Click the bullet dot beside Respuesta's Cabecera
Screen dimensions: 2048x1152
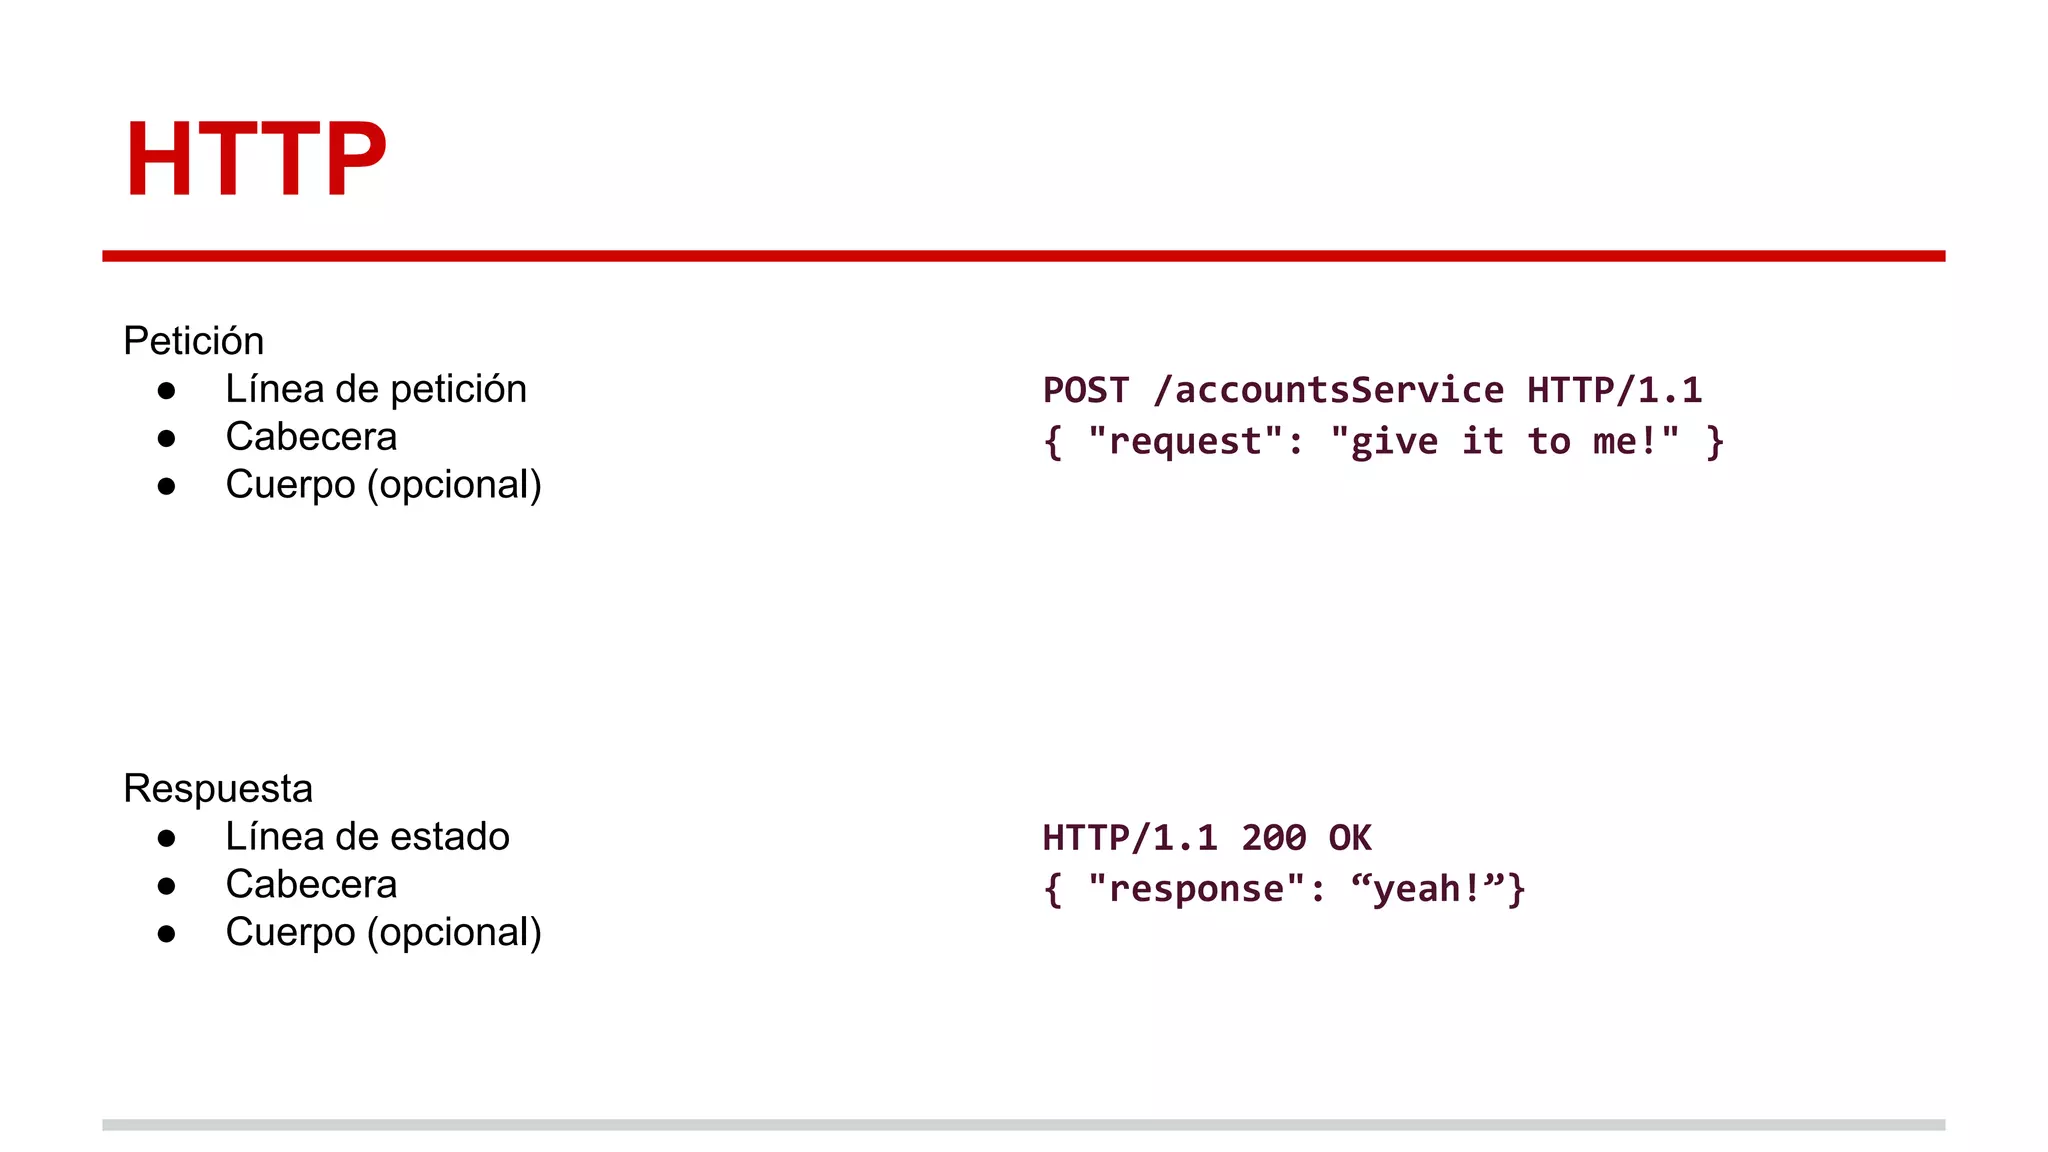[x=167, y=887]
